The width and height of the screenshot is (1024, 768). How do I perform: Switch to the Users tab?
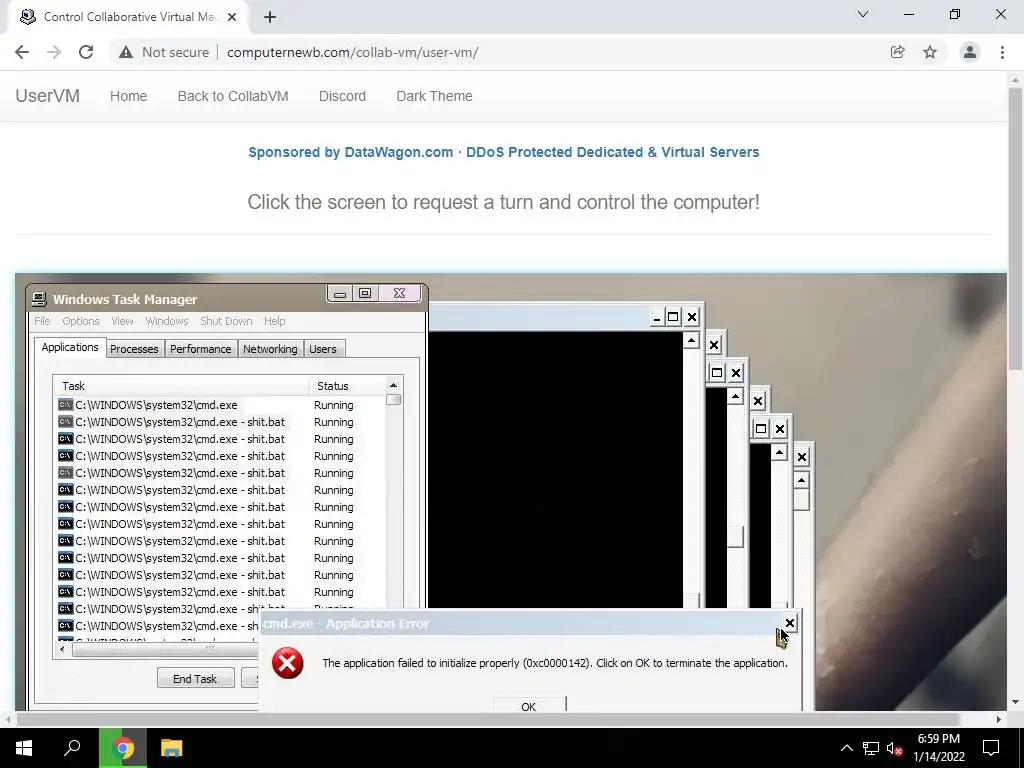pyautogui.click(x=323, y=349)
